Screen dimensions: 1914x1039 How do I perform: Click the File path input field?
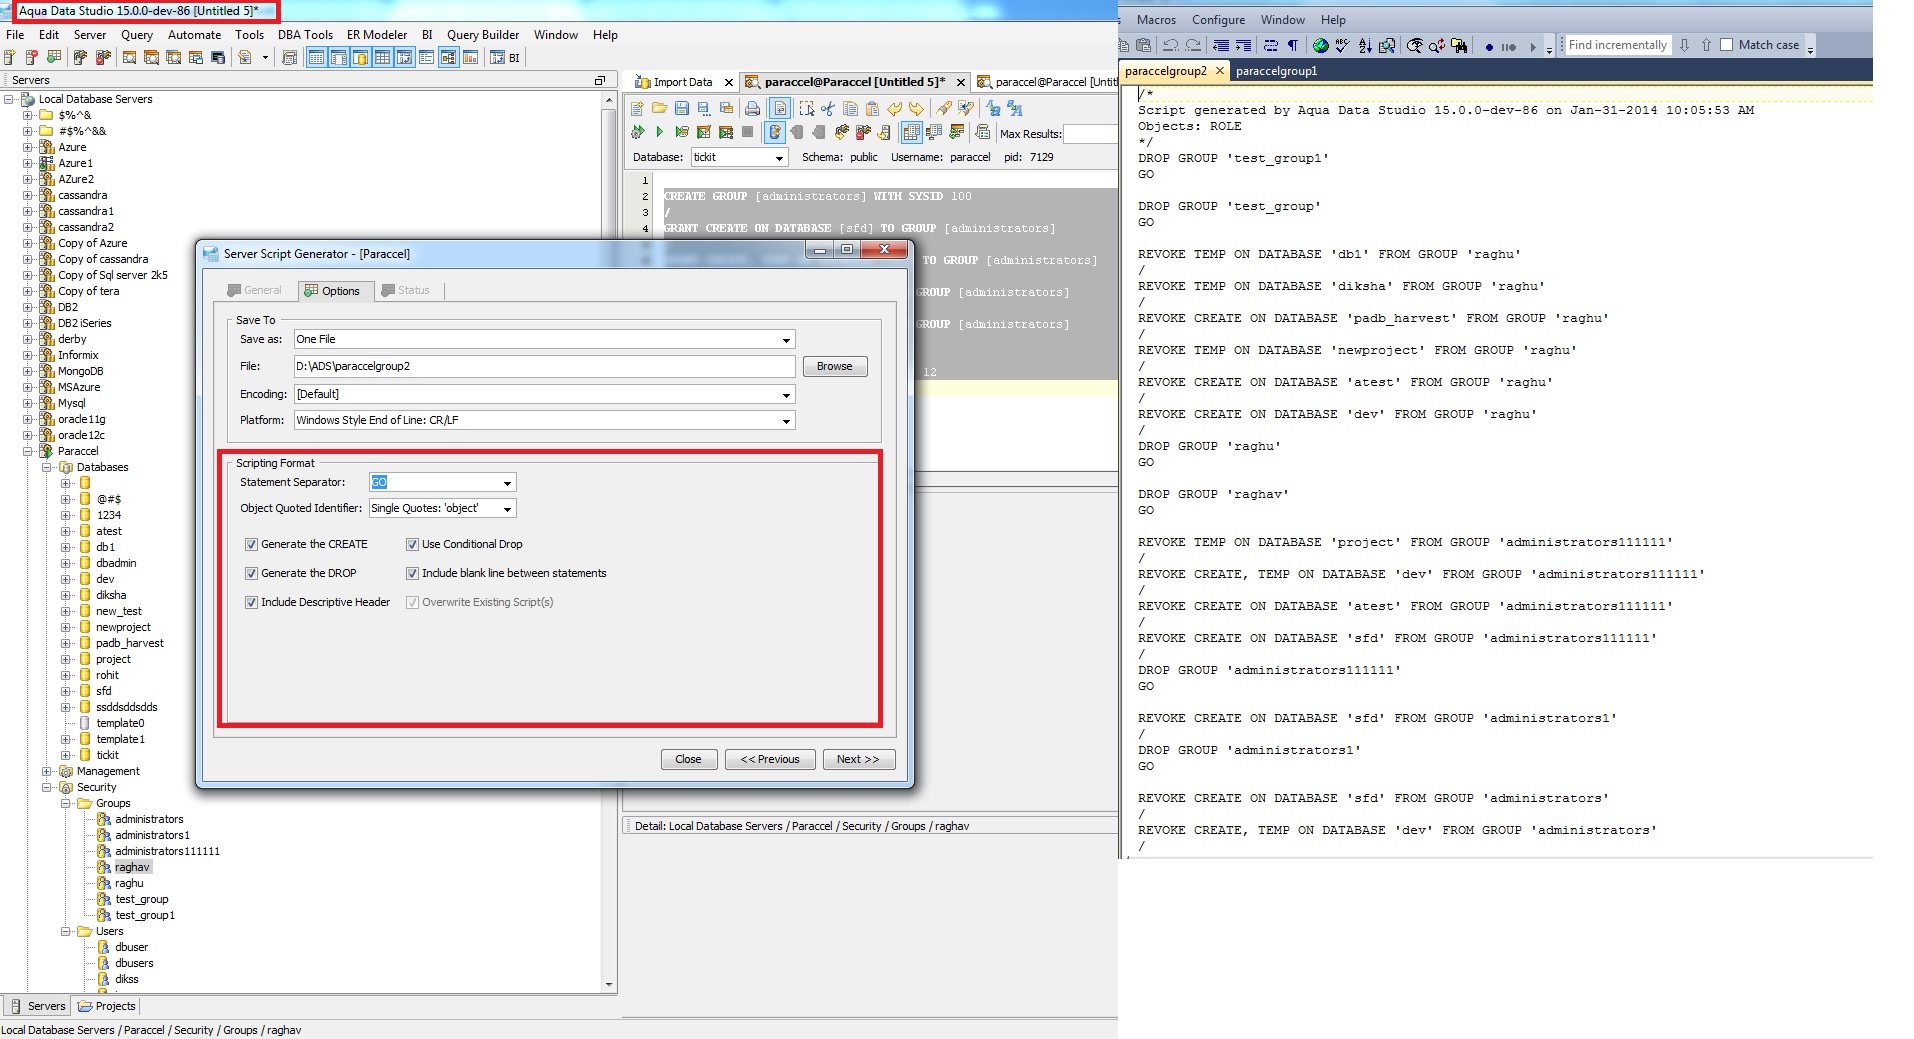click(544, 367)
